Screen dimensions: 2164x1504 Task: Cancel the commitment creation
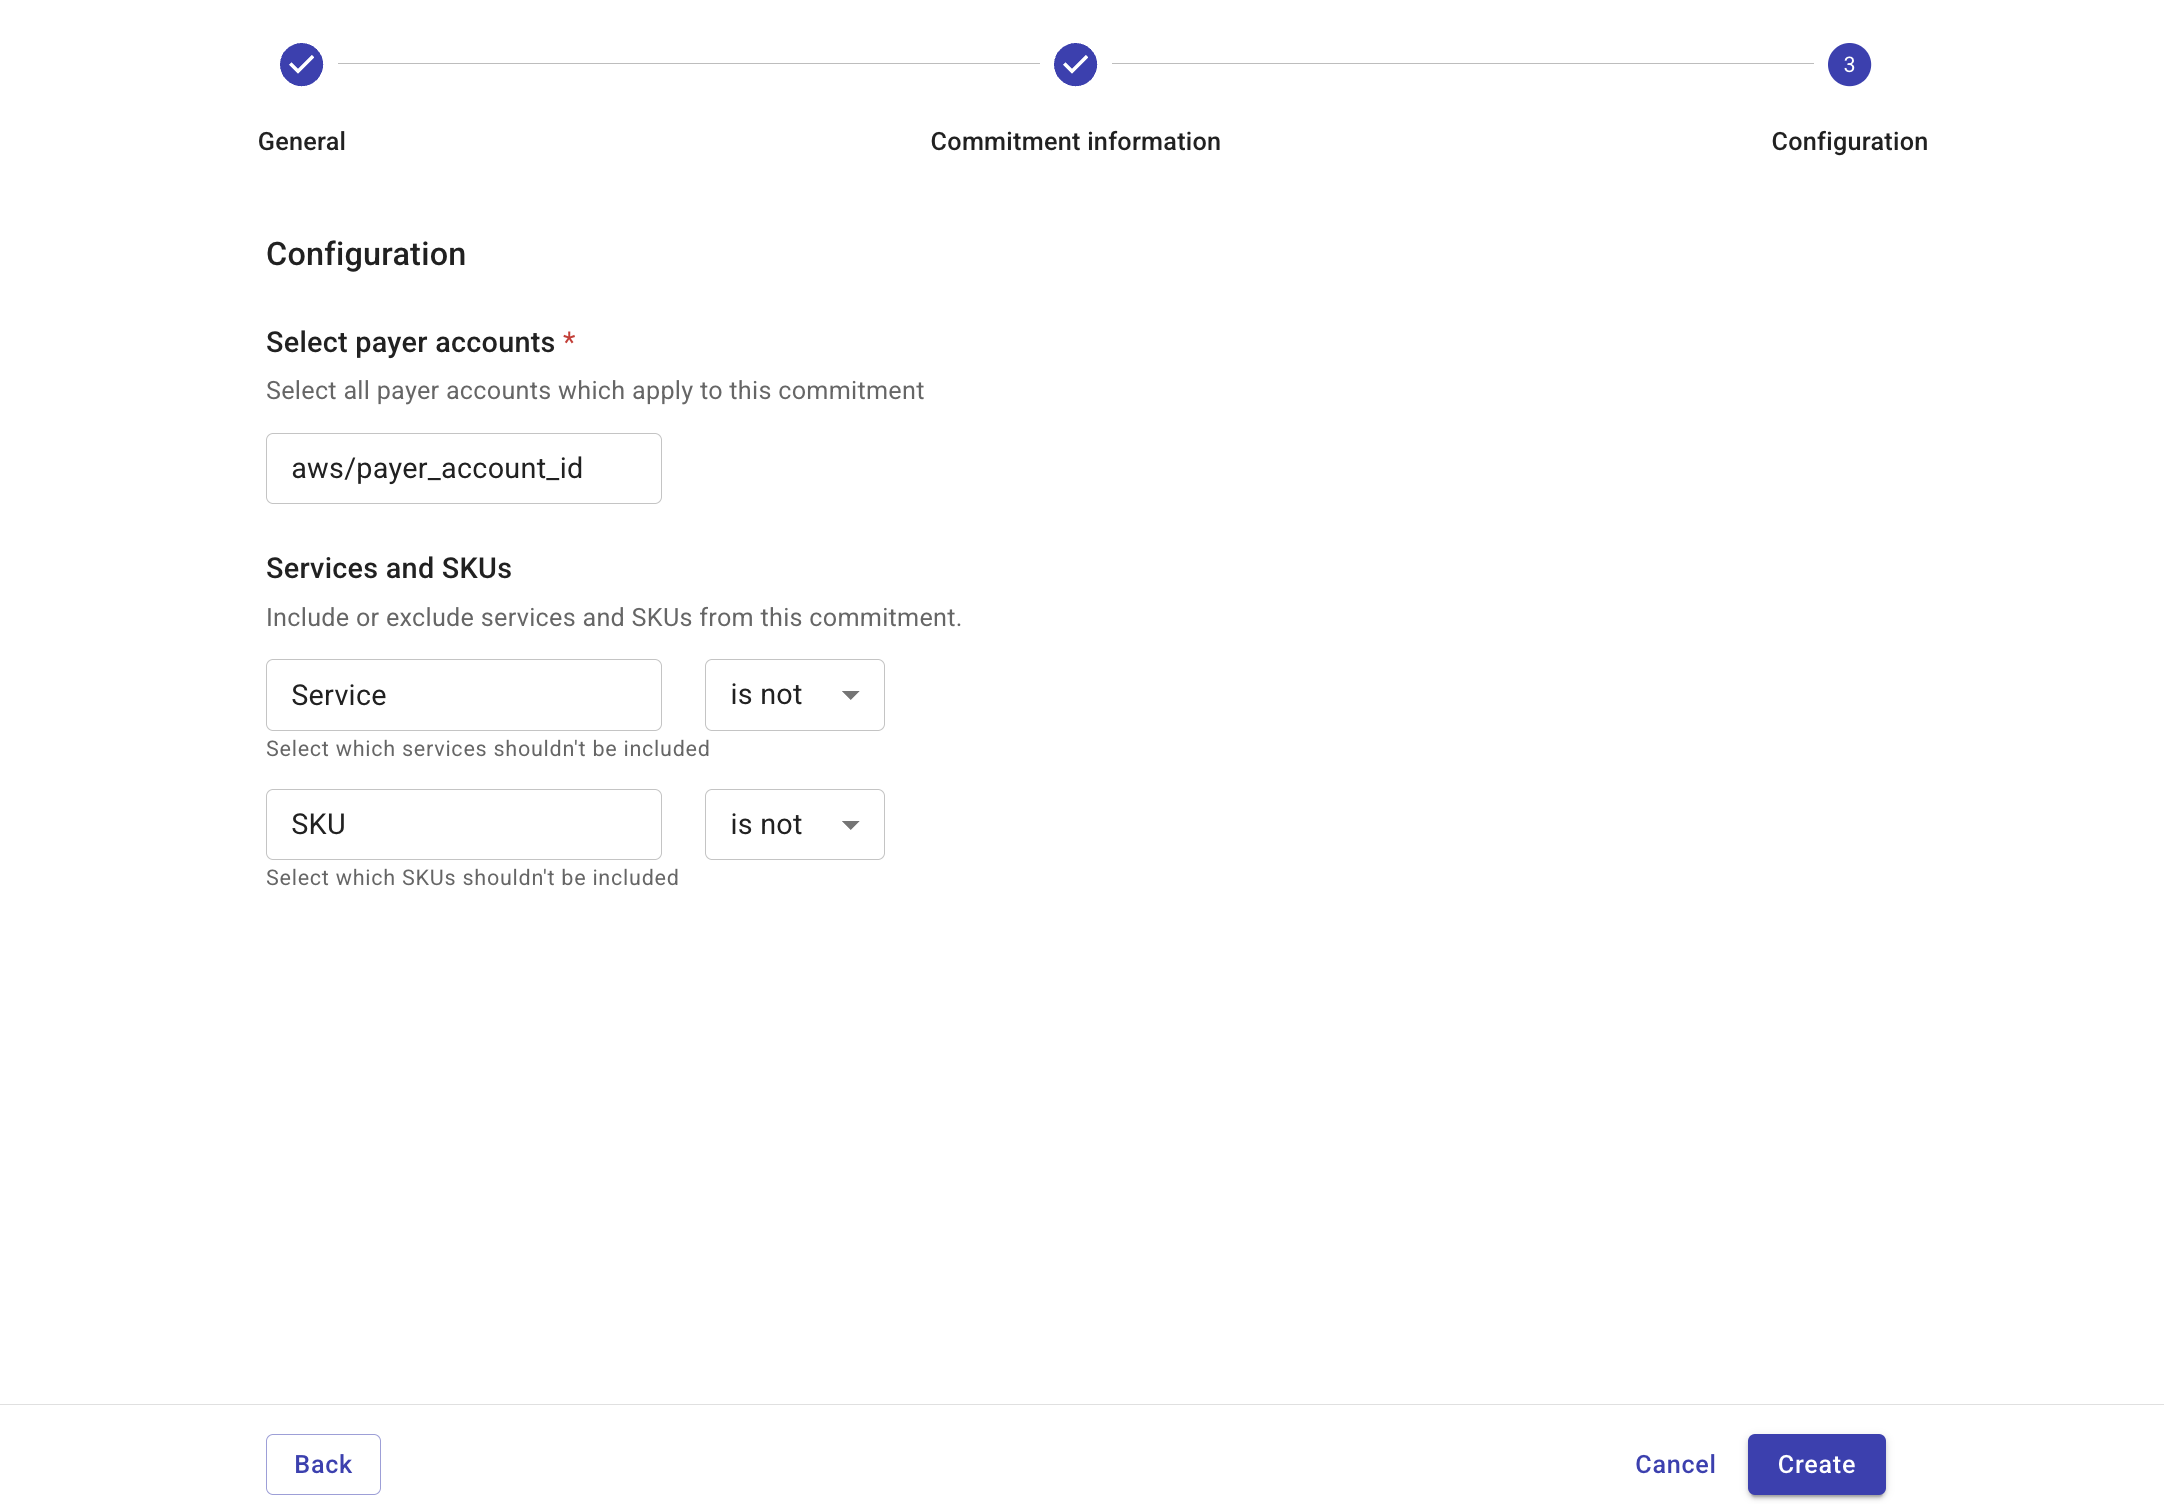click(1675, 1464)
